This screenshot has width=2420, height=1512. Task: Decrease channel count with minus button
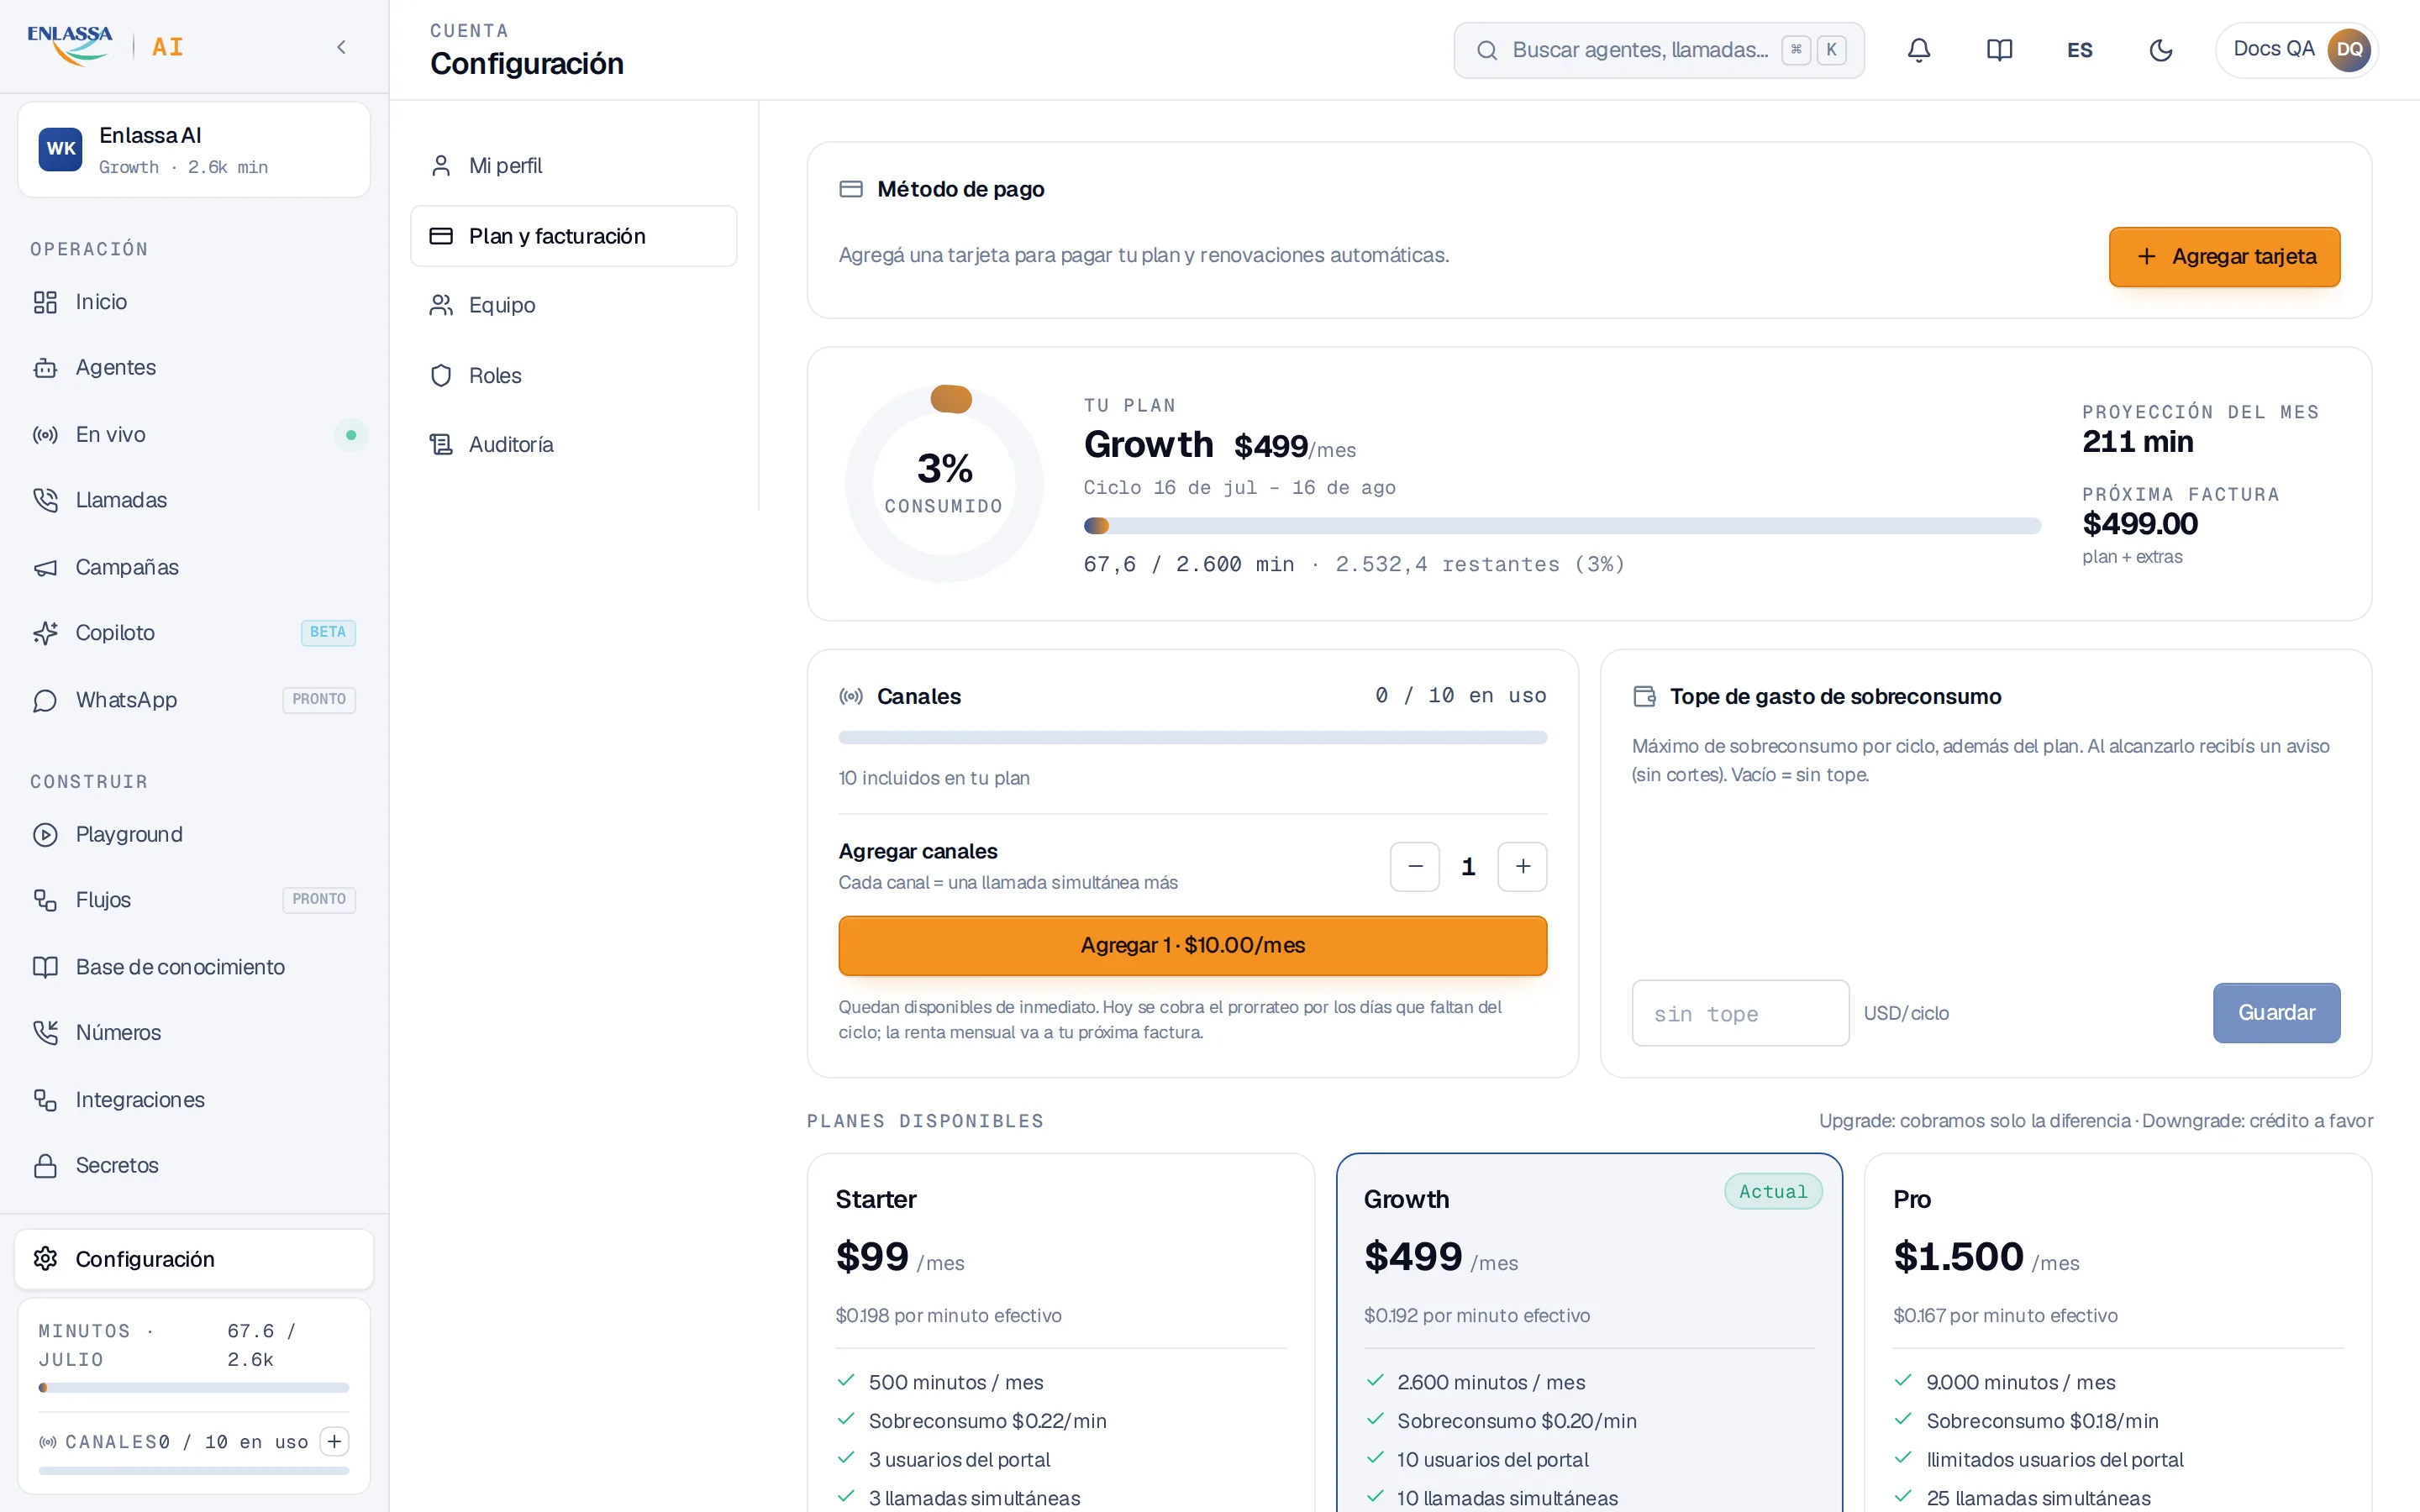point(1414,866)
